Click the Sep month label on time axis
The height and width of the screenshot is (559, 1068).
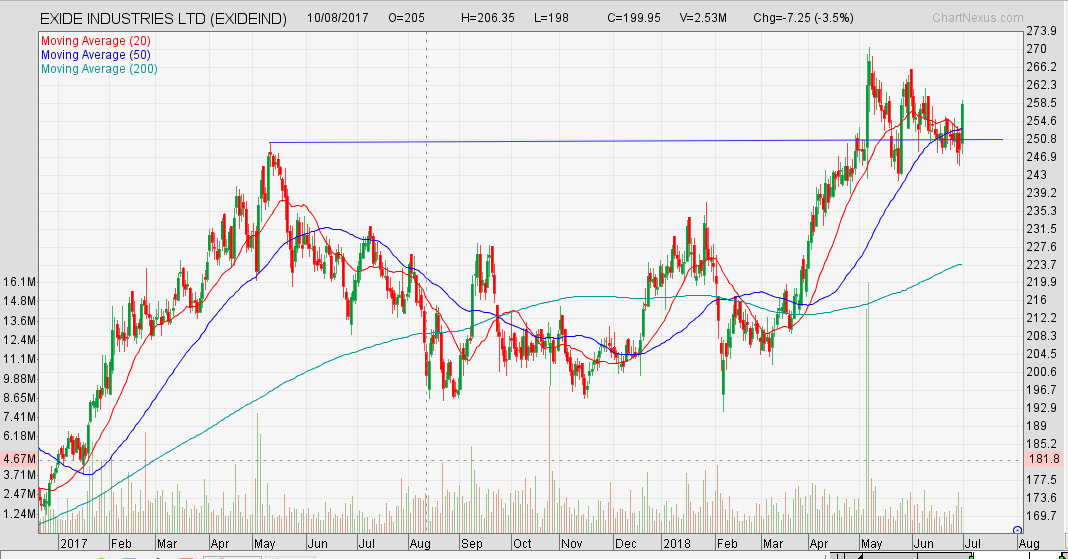coord(471,543)
